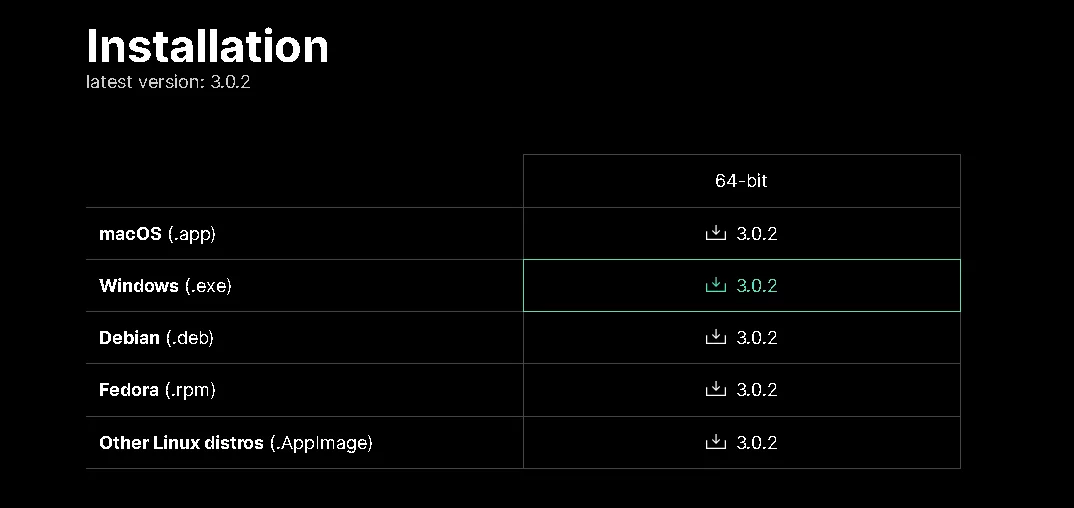This screenshot has height=508, width=1074.
Task: Select the bold macOS row label
Action: 130,233
